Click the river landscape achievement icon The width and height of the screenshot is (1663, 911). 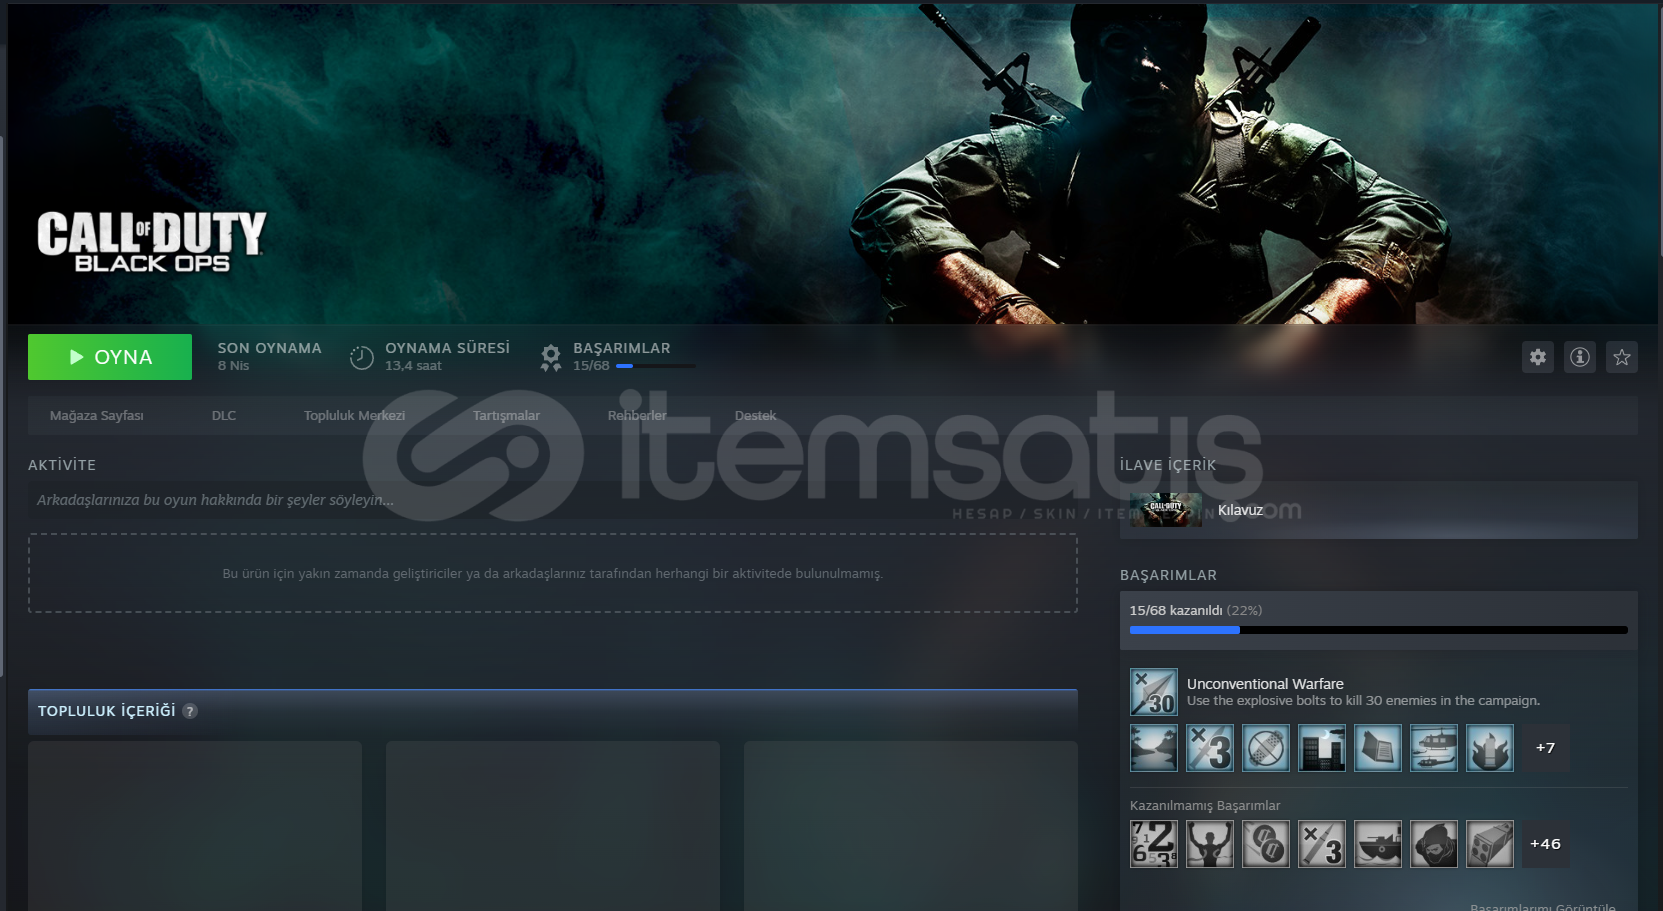pyautogui.click(x=1154, y=748)
